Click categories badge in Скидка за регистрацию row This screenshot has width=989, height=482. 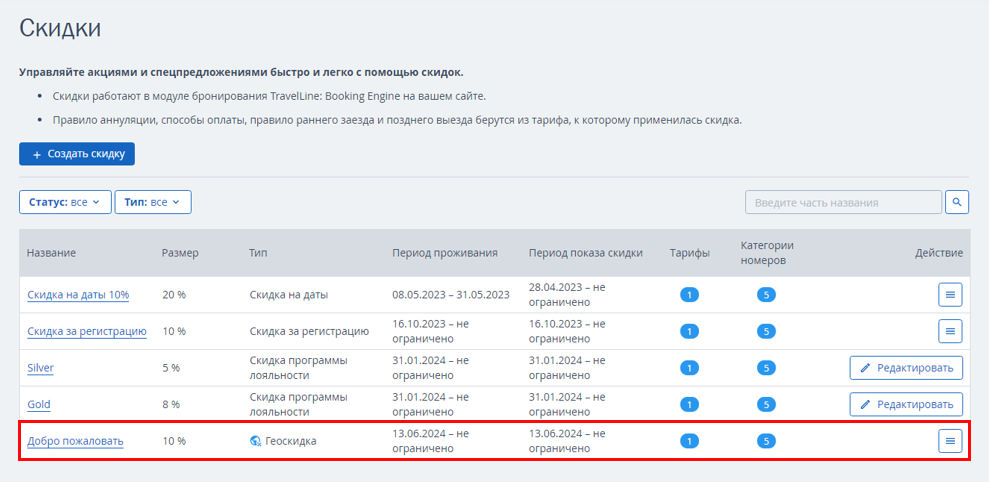pos(766,331)
